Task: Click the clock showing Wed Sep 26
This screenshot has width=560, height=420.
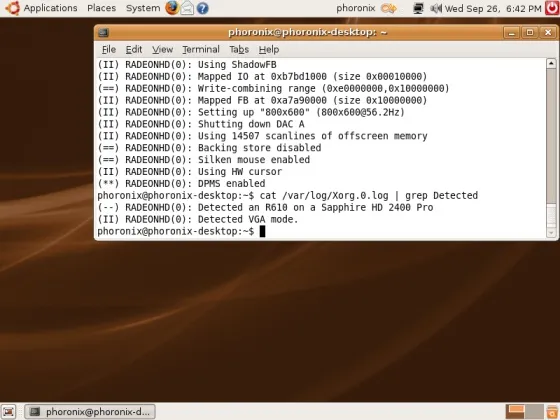Action: 493,8
